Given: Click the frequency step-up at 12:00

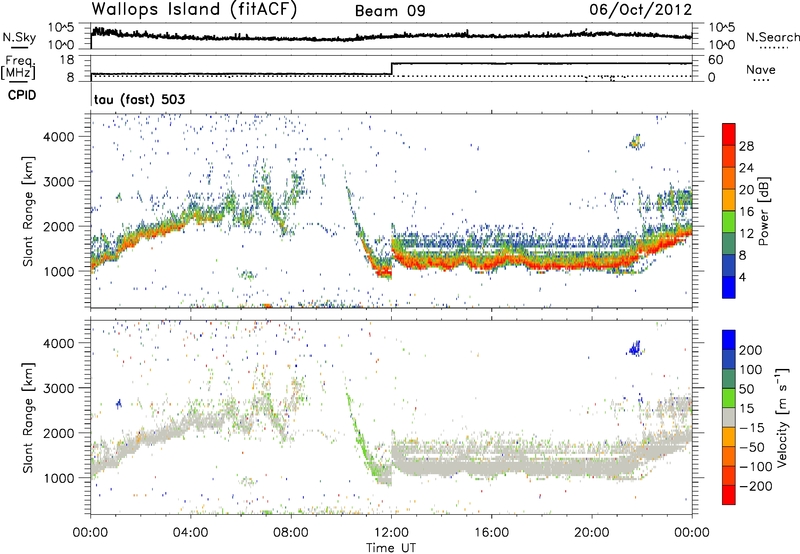Looking at the screenshot, I should [x=391, y=69].
